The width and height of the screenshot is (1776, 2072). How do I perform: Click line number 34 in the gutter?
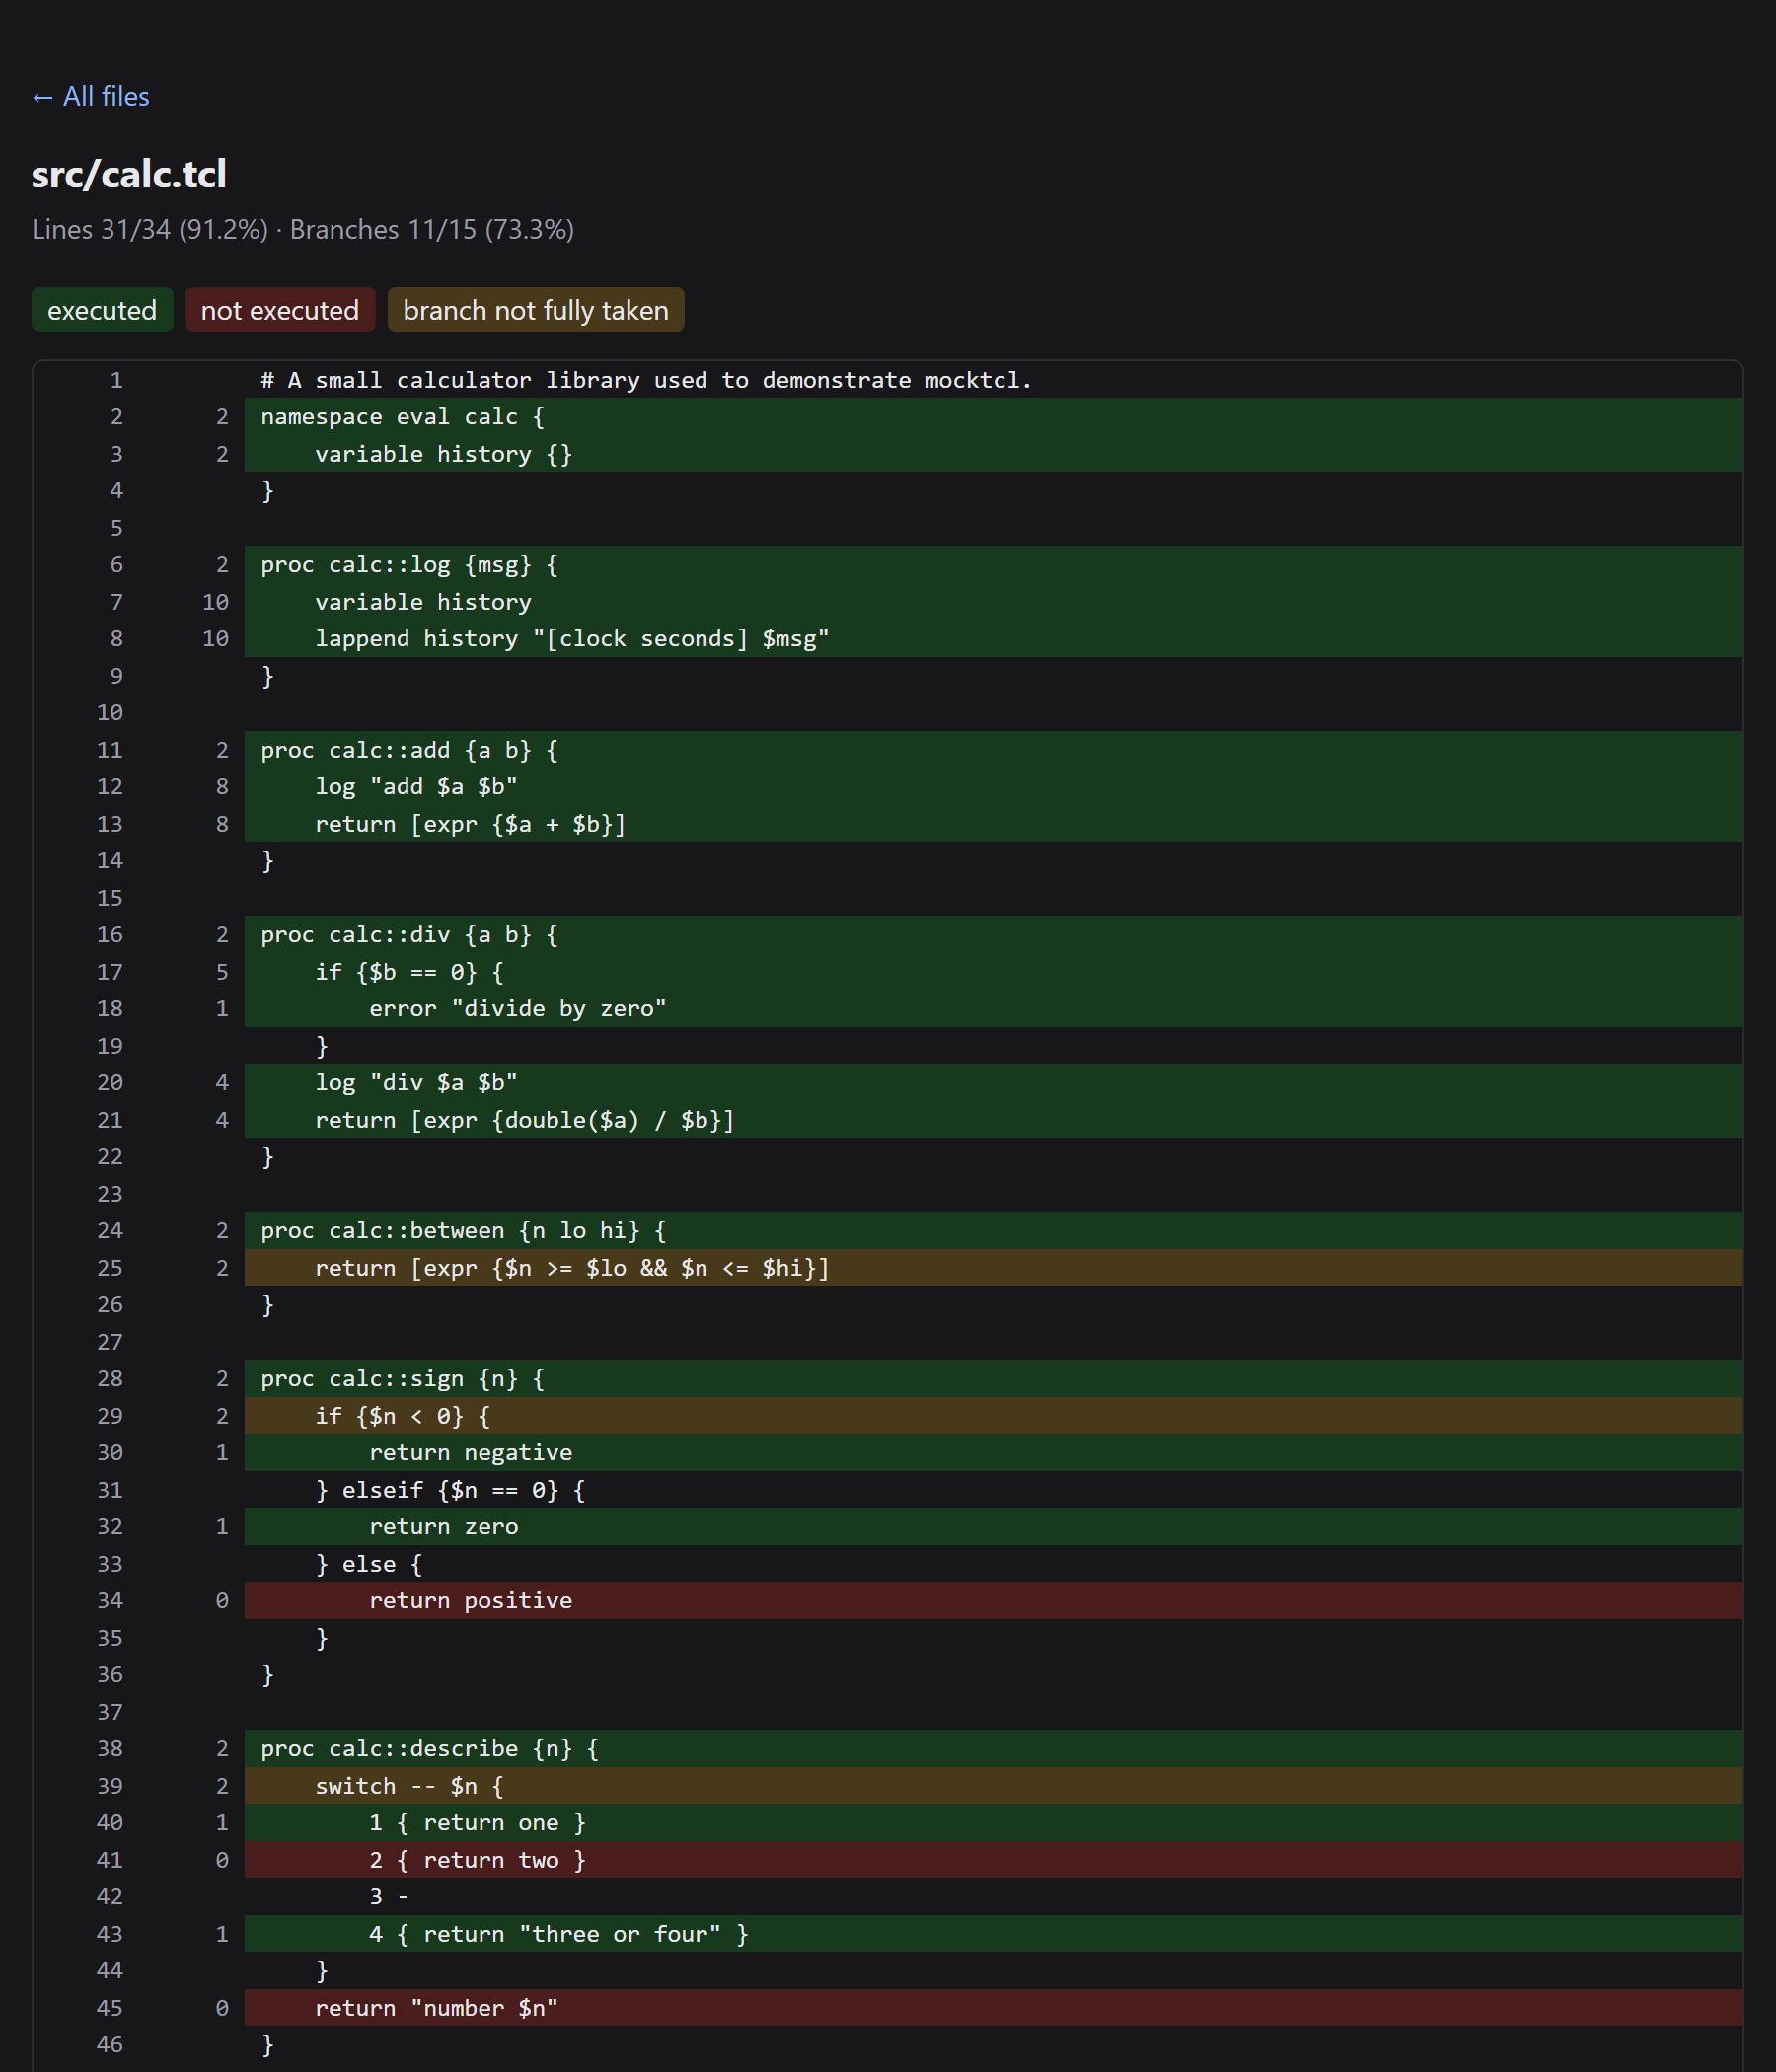tap(110, 1601)
